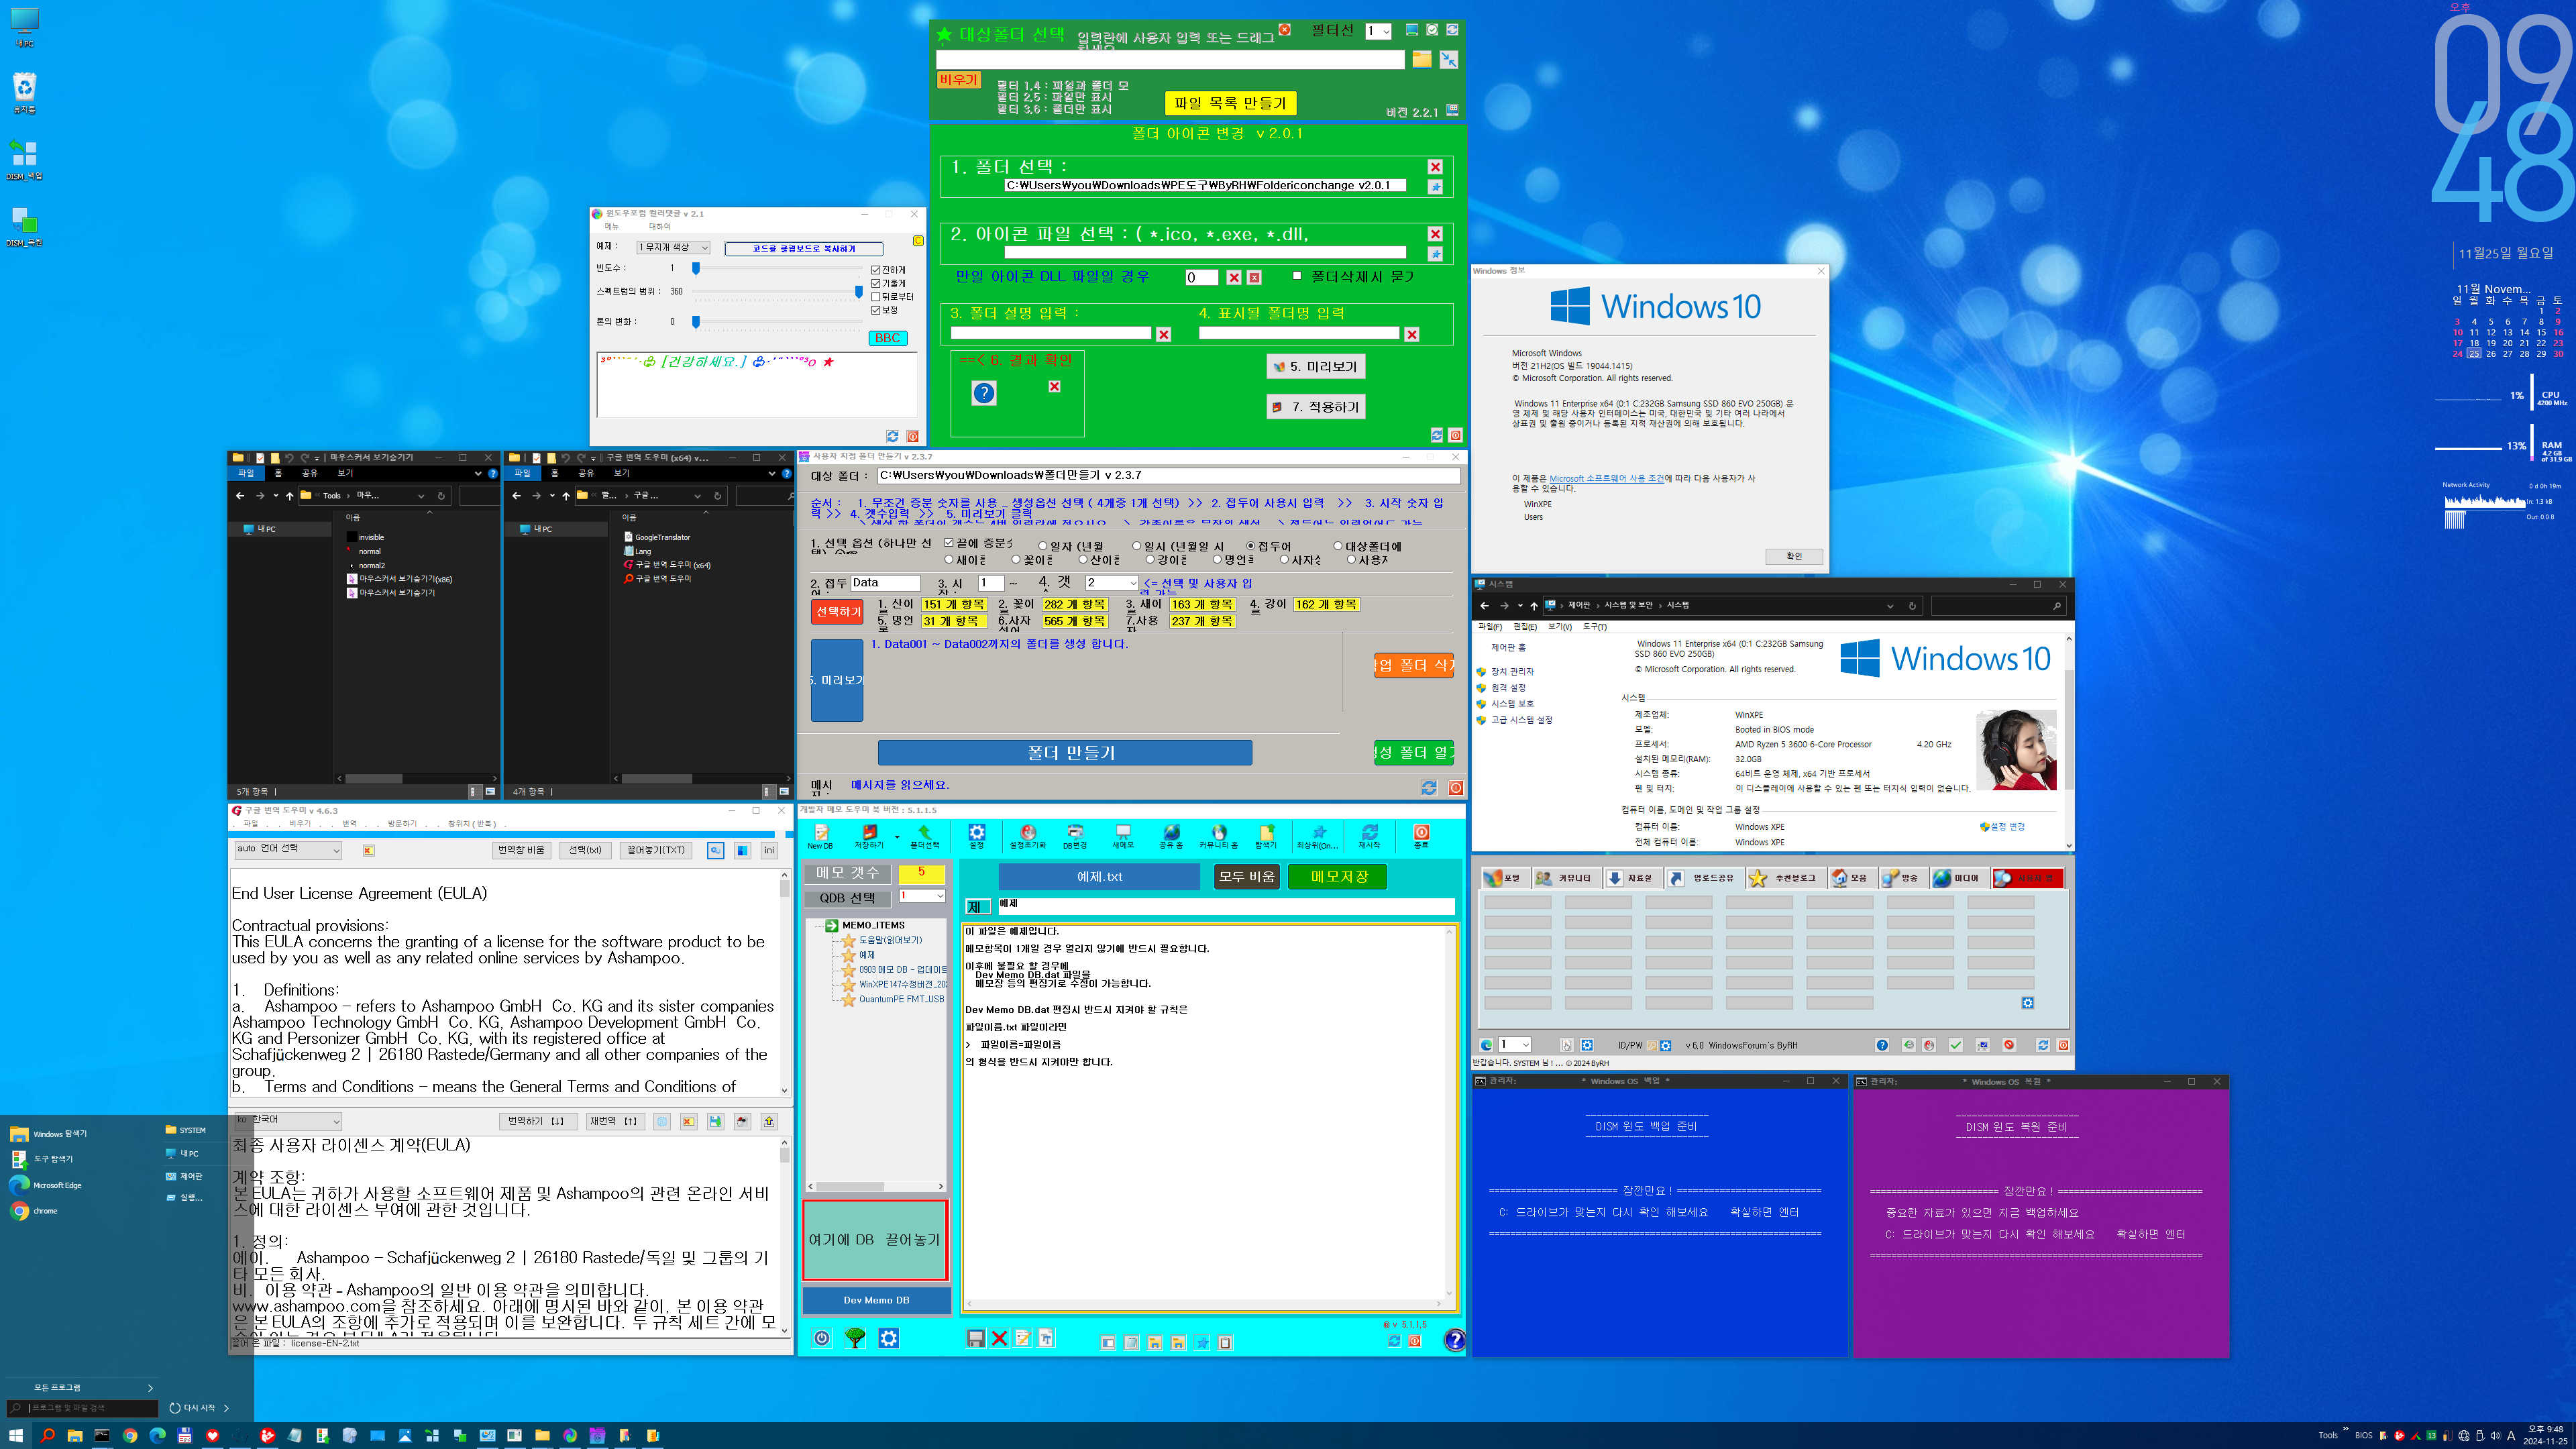Toggle 최상위 always-on-top star icon
The image size is (2576, 1449).
pos(1318,836)
